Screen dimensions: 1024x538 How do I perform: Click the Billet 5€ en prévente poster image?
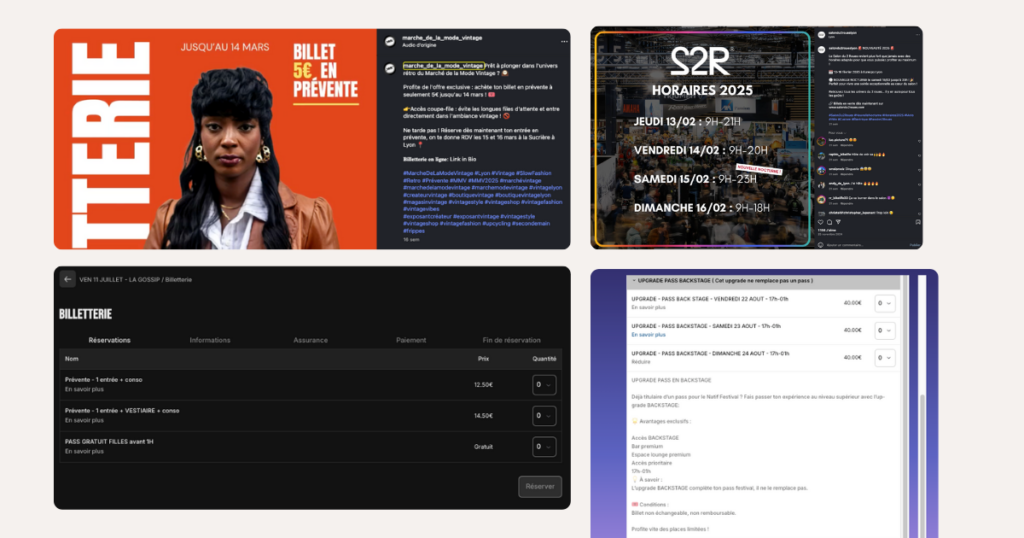pos(216,139)
